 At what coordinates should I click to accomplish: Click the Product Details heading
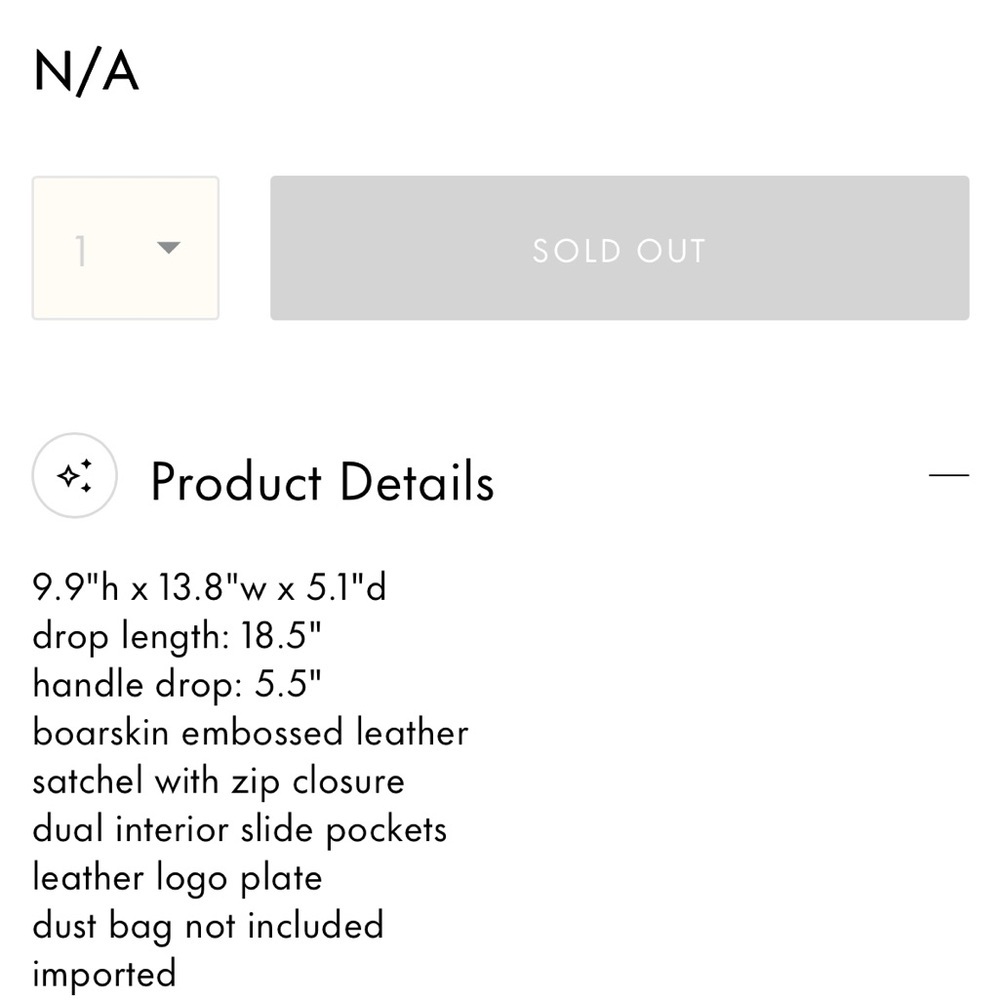[322, 482]
